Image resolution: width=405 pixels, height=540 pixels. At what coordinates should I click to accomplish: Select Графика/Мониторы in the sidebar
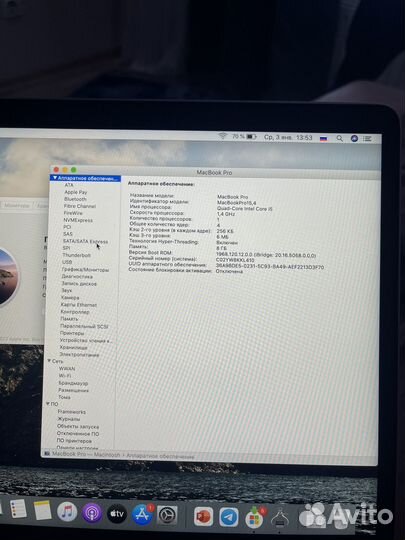pyautogui.click(x=85, y=269)
